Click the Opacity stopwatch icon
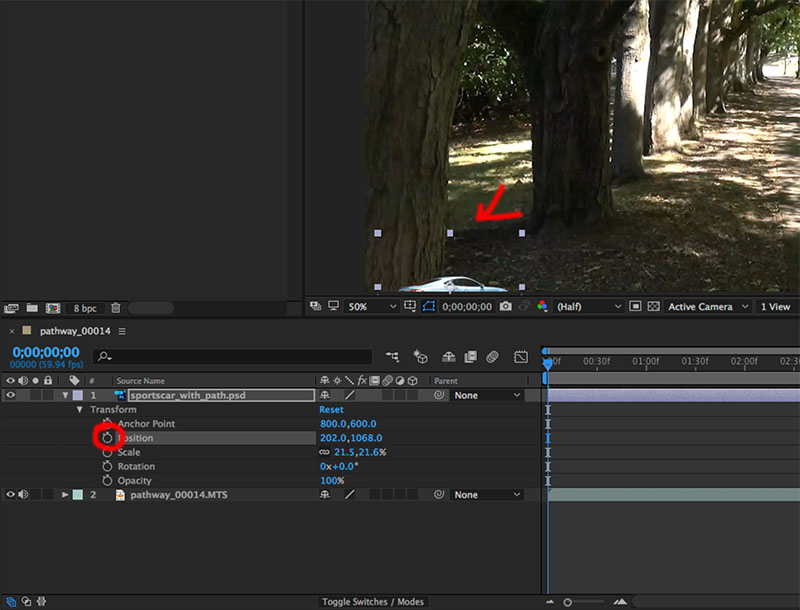Viewport: 800px width, 610px height. 108,481
